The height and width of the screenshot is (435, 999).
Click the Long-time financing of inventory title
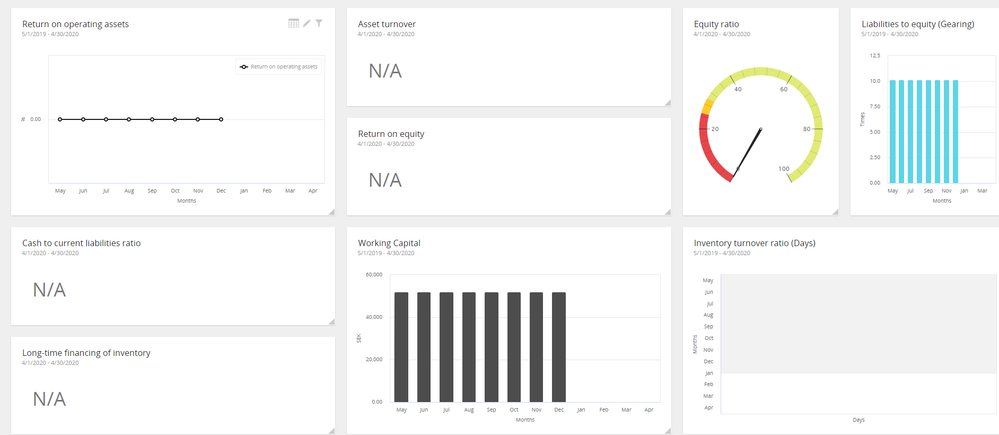tap(86, 353)
